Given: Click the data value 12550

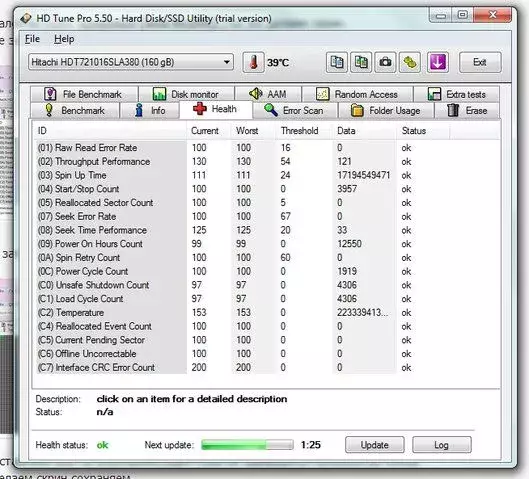Looking at the screenshot, I should (x=349, y=244).
